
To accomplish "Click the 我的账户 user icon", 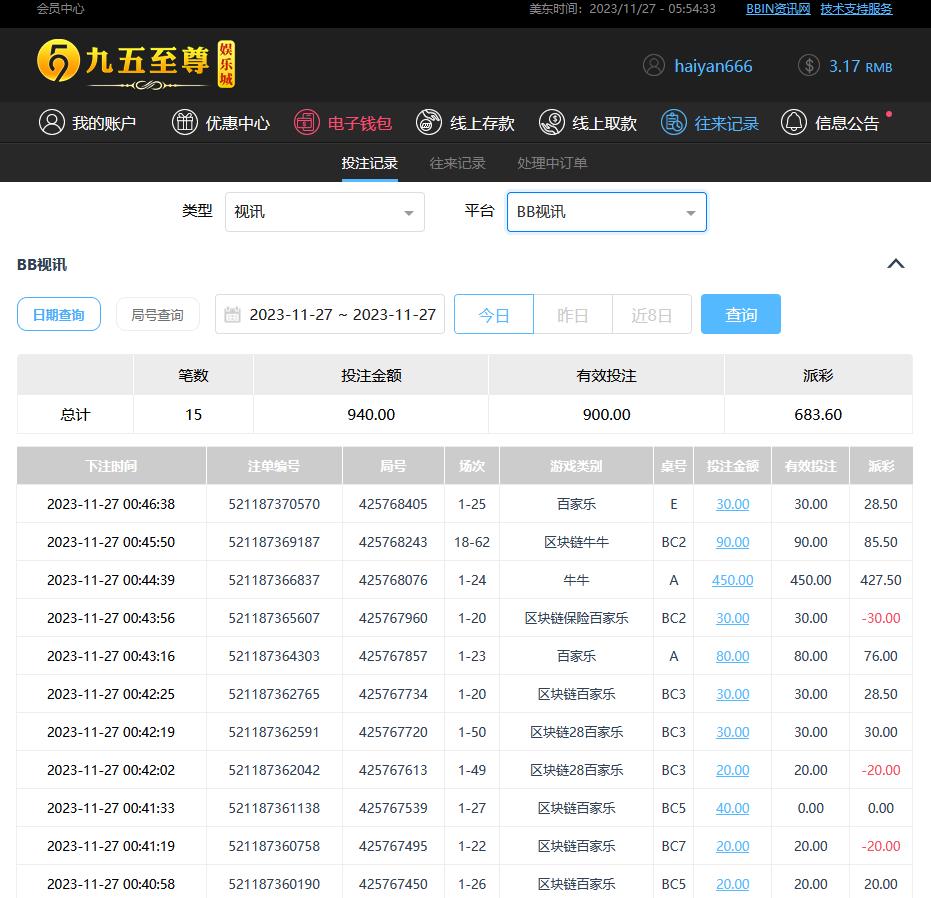I will [x=51, y=123].
